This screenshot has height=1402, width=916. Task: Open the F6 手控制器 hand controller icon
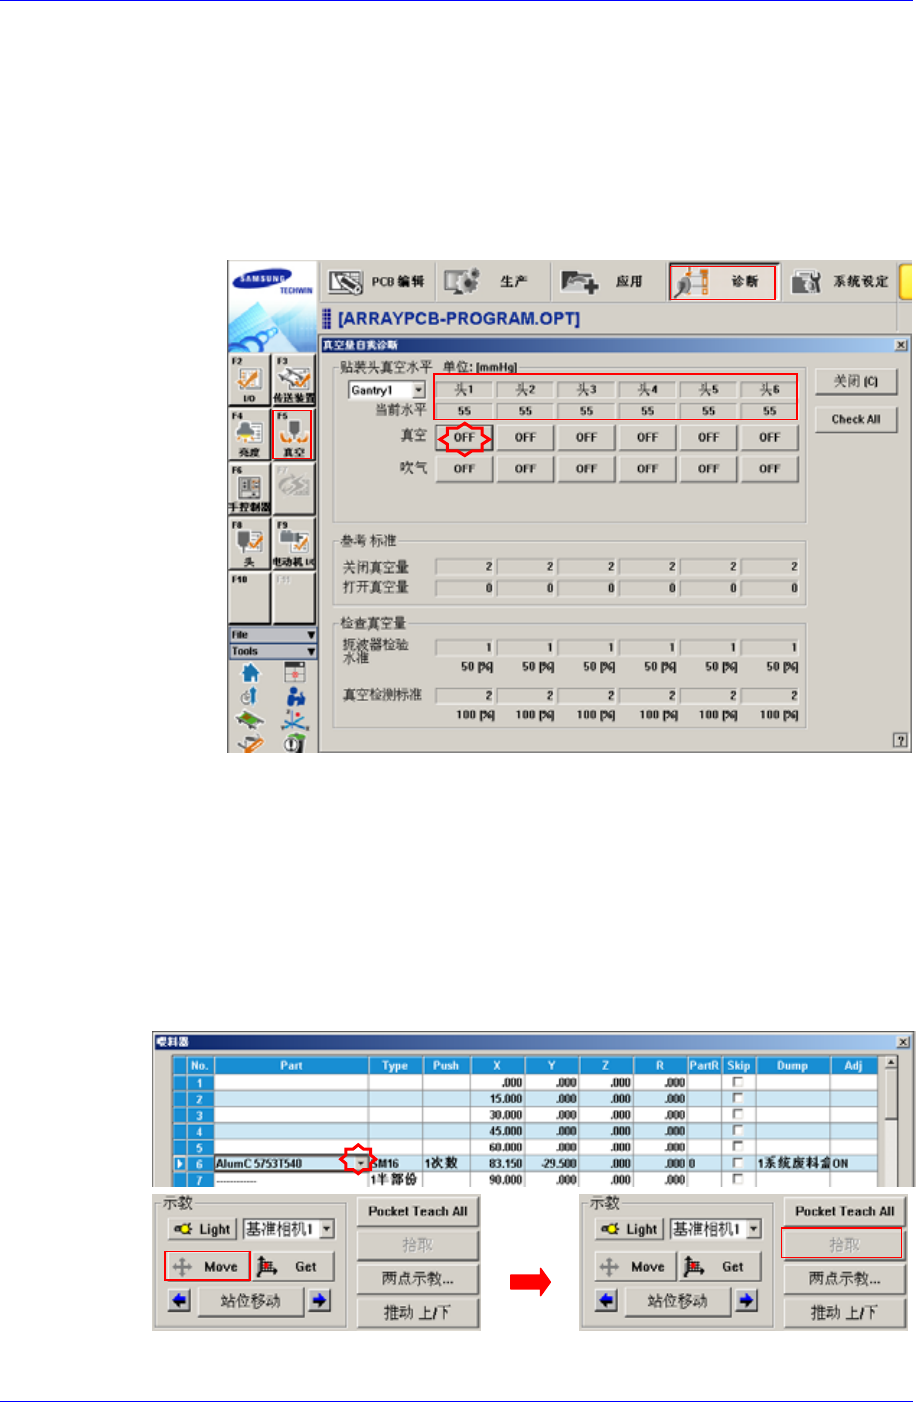249,488
